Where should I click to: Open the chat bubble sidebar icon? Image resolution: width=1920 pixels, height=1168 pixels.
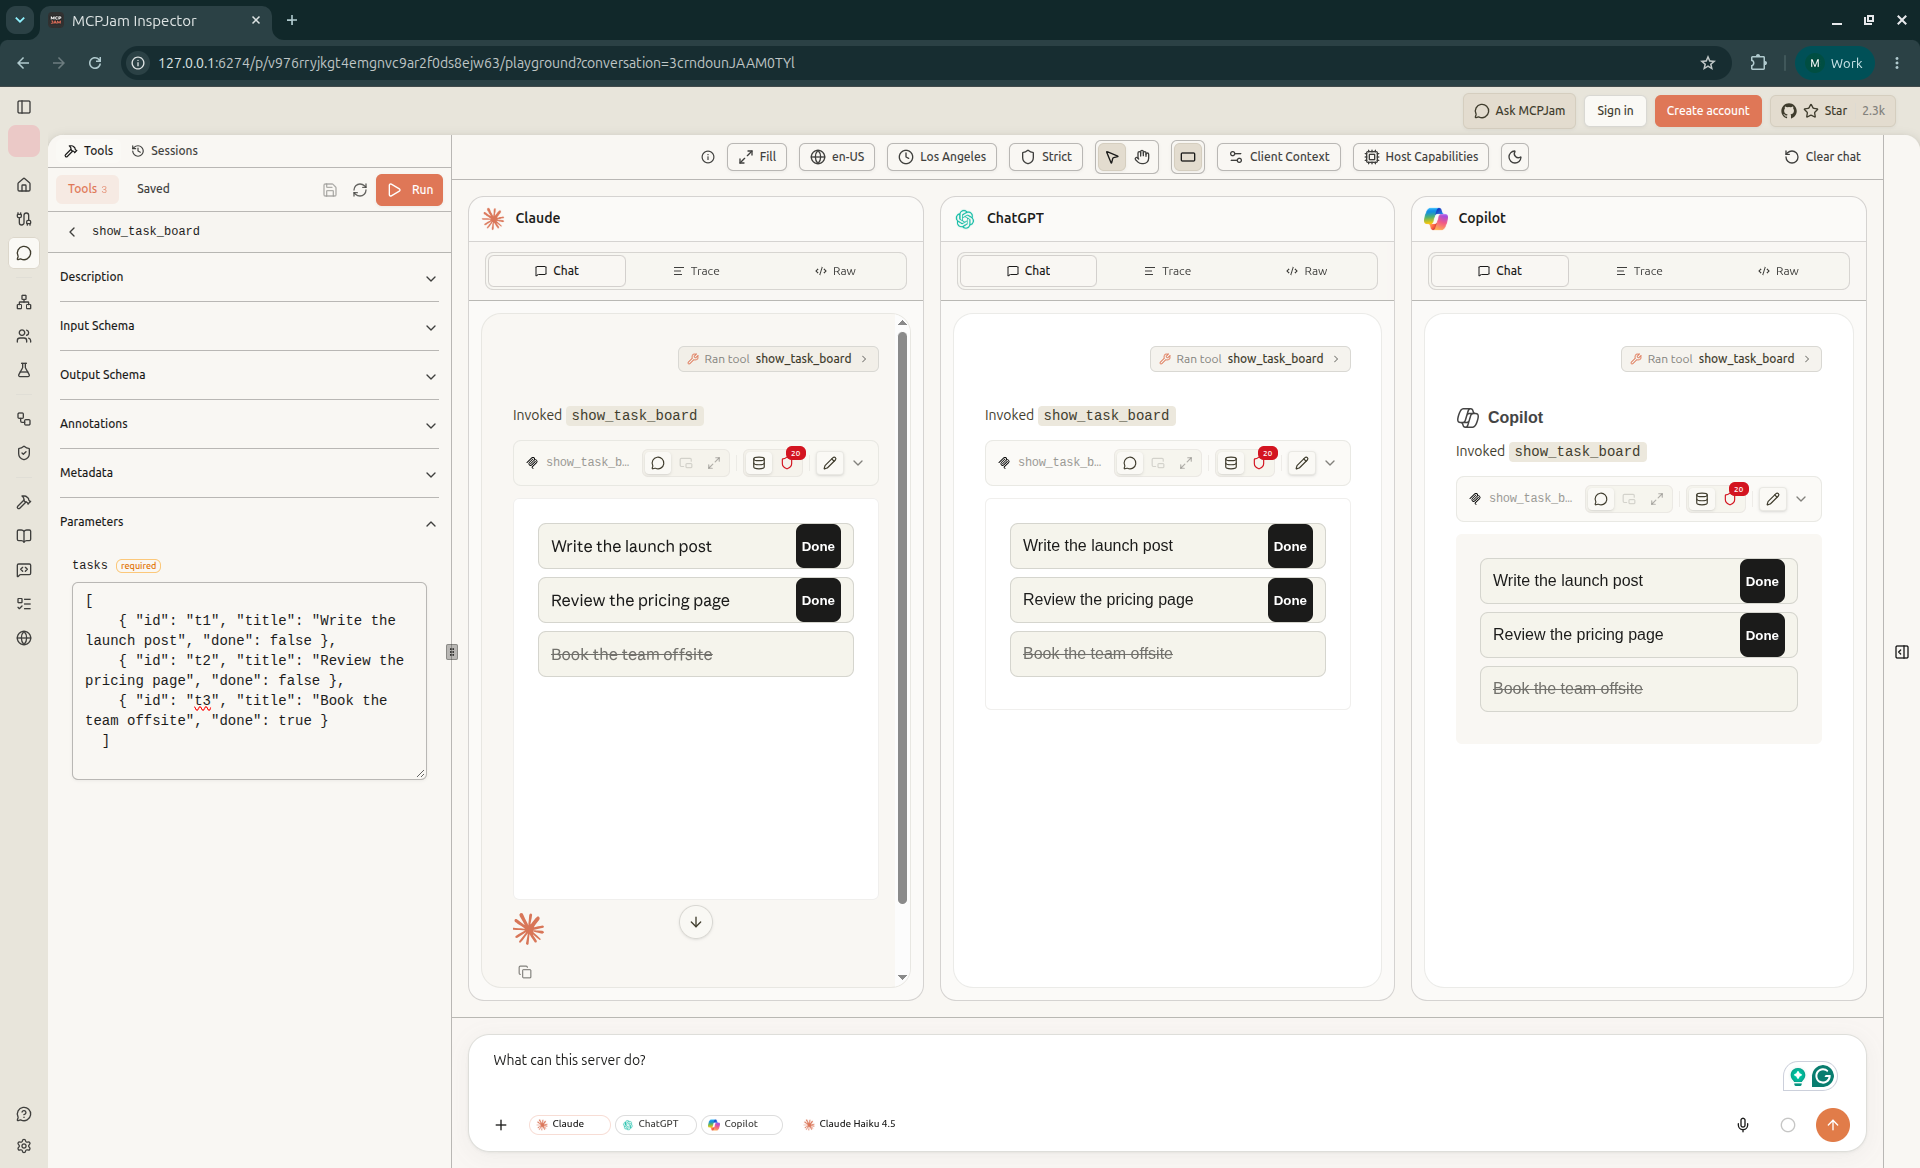click(24, 253)
